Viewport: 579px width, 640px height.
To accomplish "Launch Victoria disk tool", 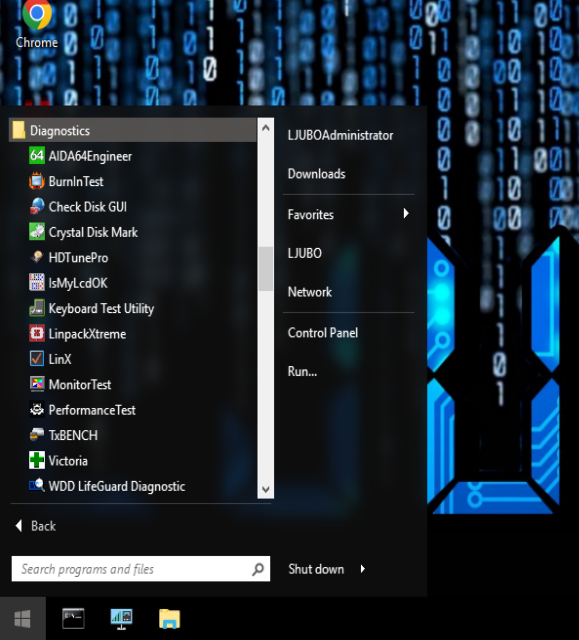I will 133,461.
